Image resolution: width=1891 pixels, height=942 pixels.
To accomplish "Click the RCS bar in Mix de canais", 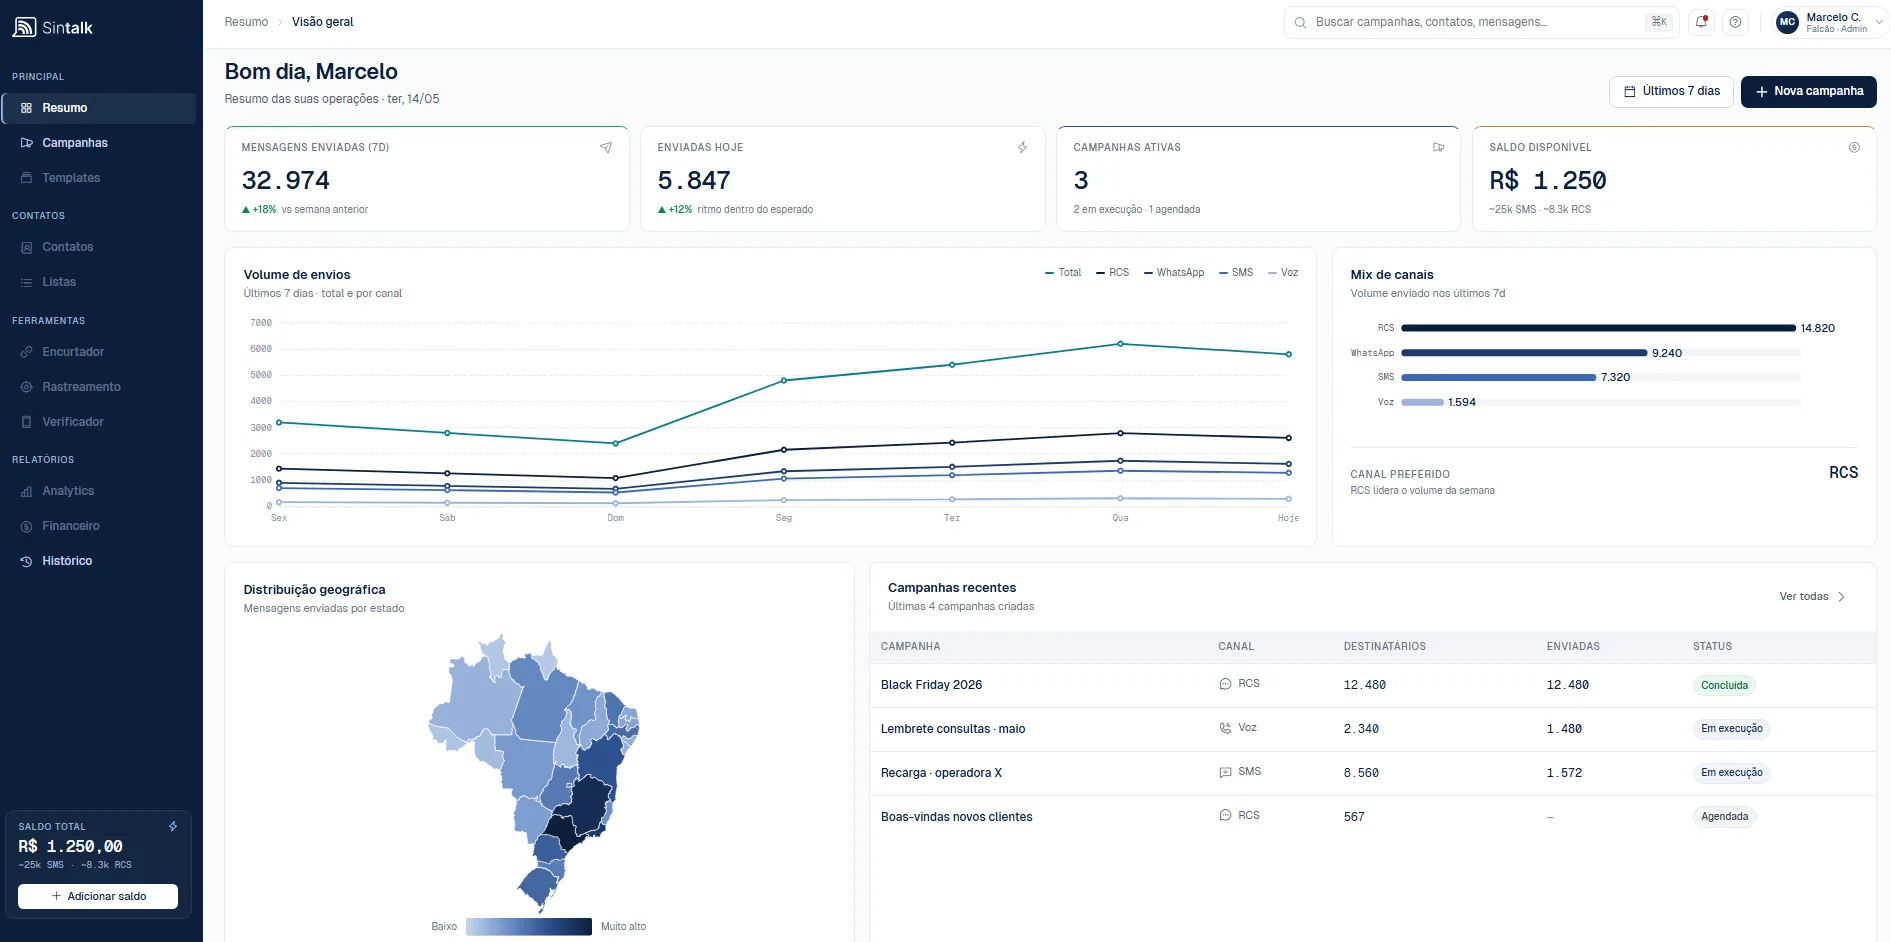I will (1598, 328).
